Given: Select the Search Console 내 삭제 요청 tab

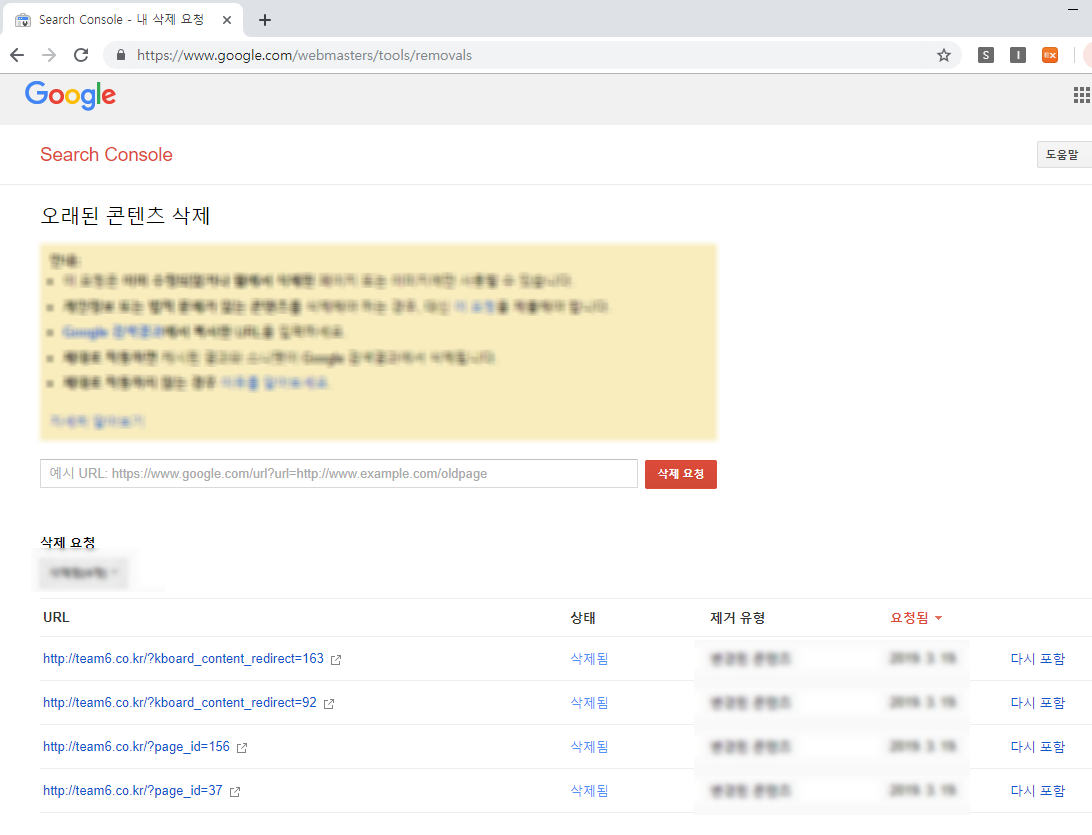Looking at the screenshot, I should tap(120, 20).
